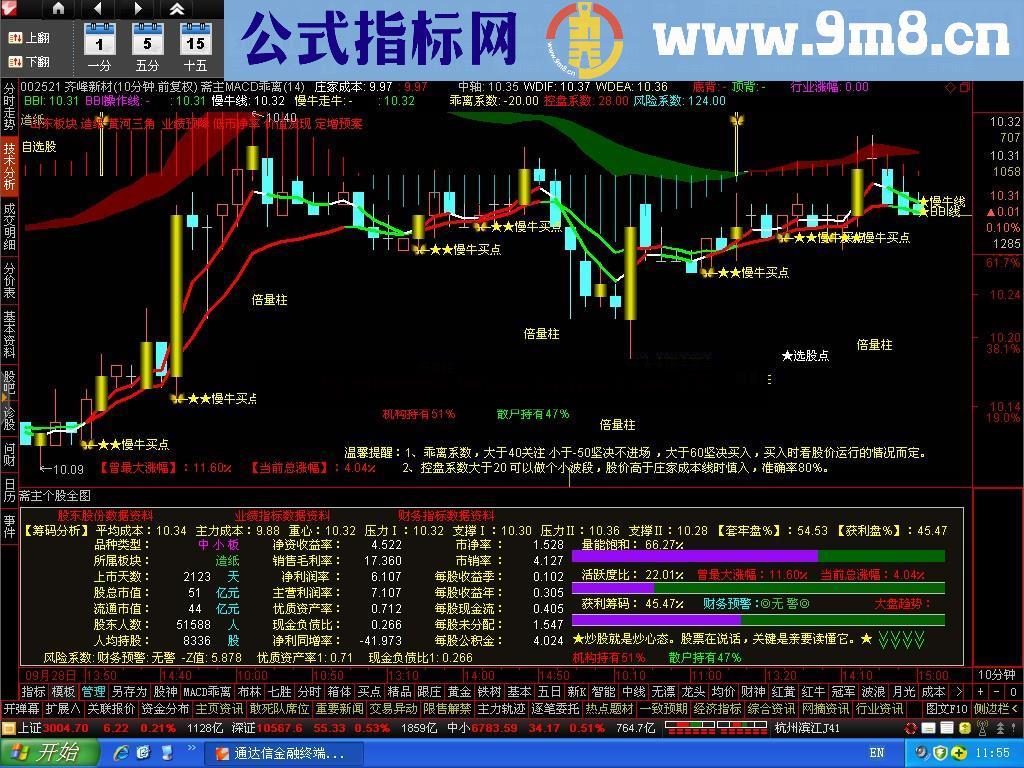Expand hidden indicator tabs with the right arrow
Screen dimensions: 1024x768
click(x=958, y=691)
